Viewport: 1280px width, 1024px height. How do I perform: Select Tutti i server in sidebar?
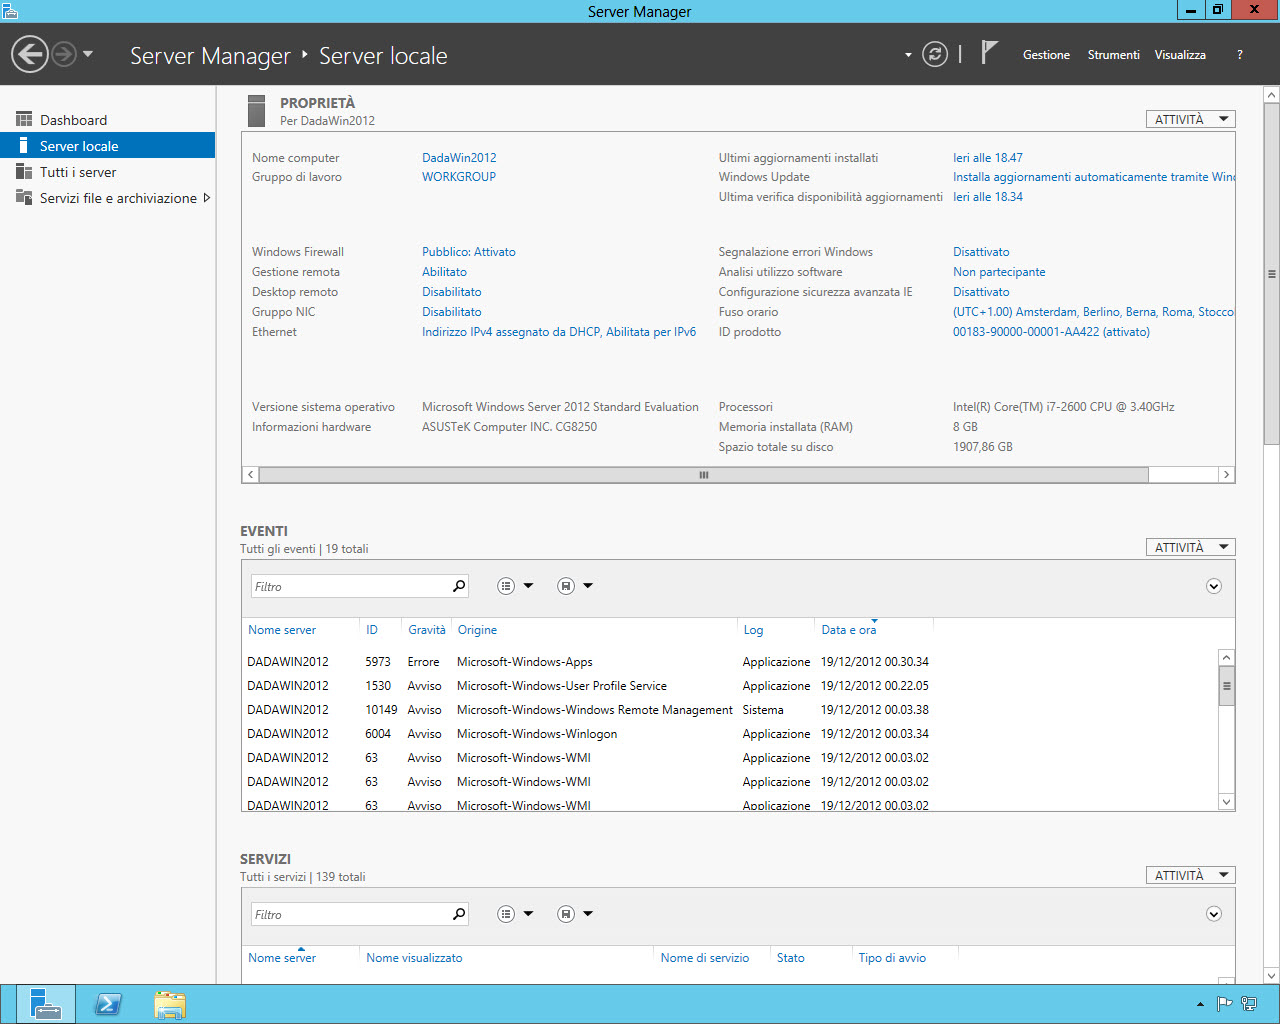(107, 172)
